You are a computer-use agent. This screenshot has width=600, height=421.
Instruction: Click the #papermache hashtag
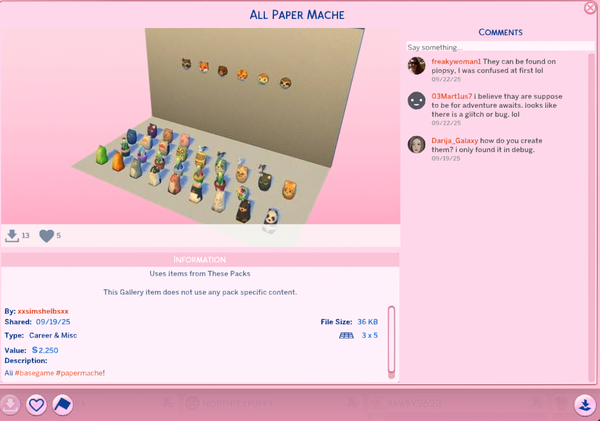79,373
